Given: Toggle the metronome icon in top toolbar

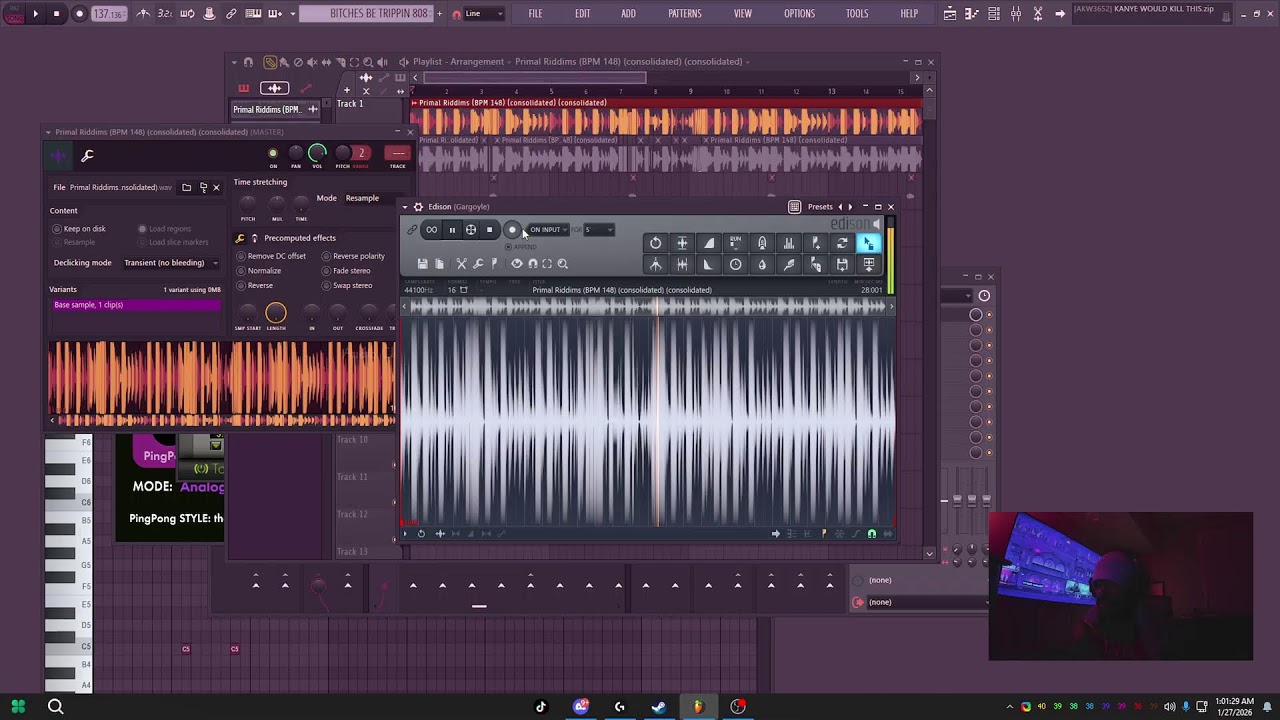Looking at the screenshot, I should coord(144,14).
